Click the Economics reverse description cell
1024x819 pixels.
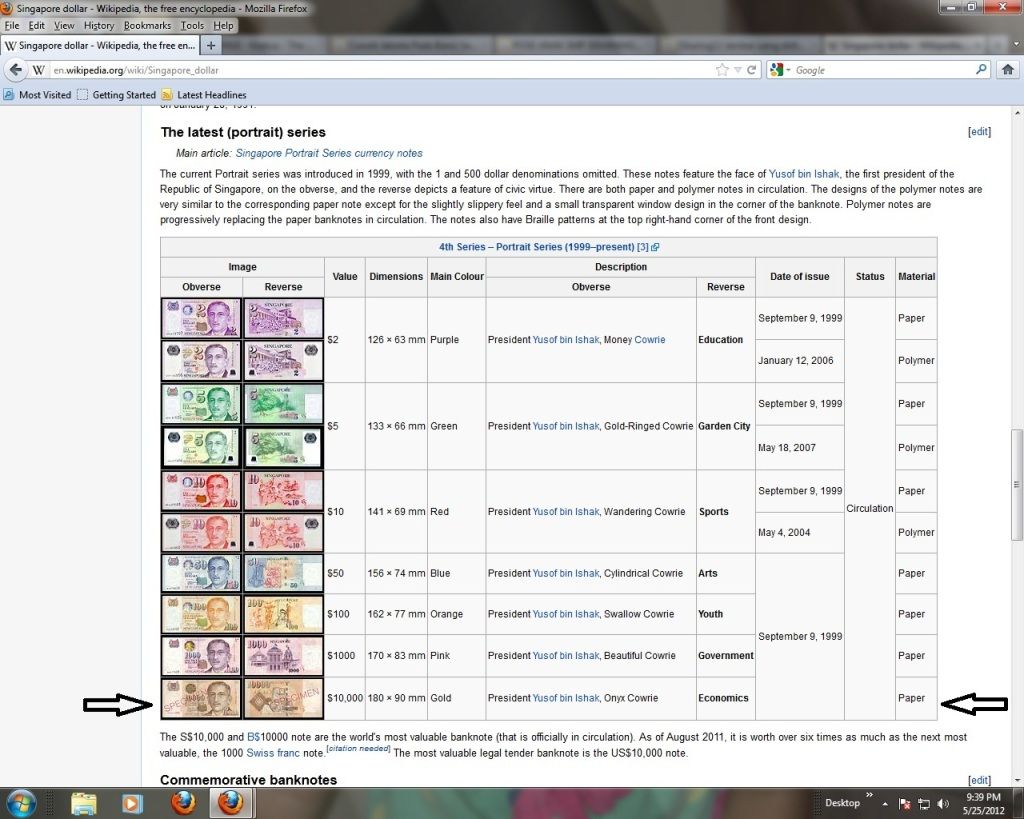tap(726, 698)
